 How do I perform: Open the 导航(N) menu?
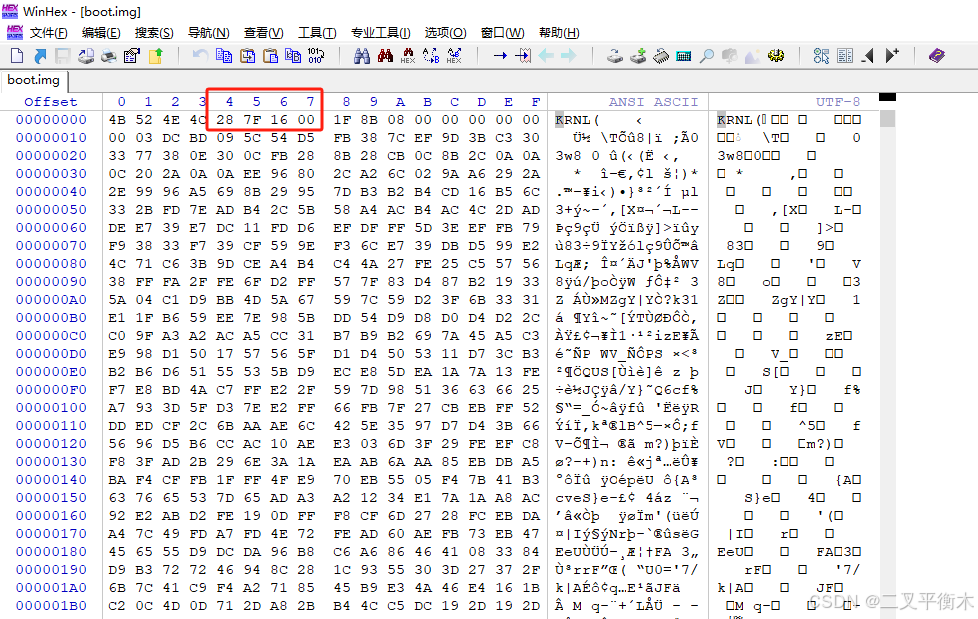click(x=208, y=33)
